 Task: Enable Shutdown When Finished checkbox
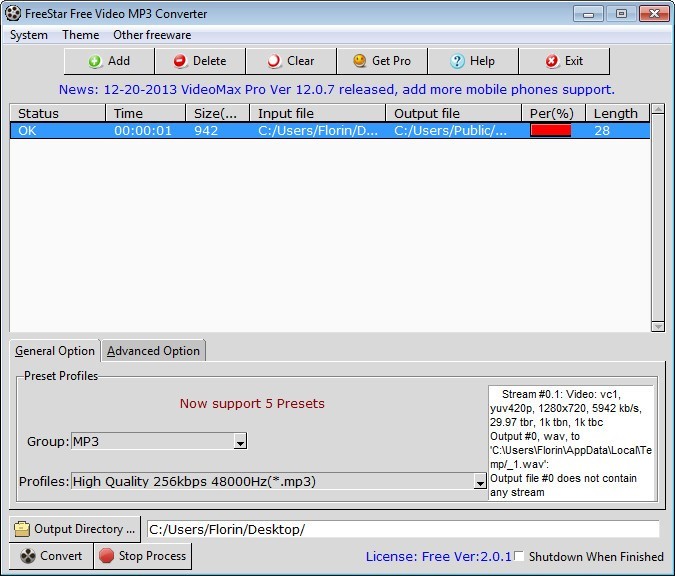coord(519,556)
